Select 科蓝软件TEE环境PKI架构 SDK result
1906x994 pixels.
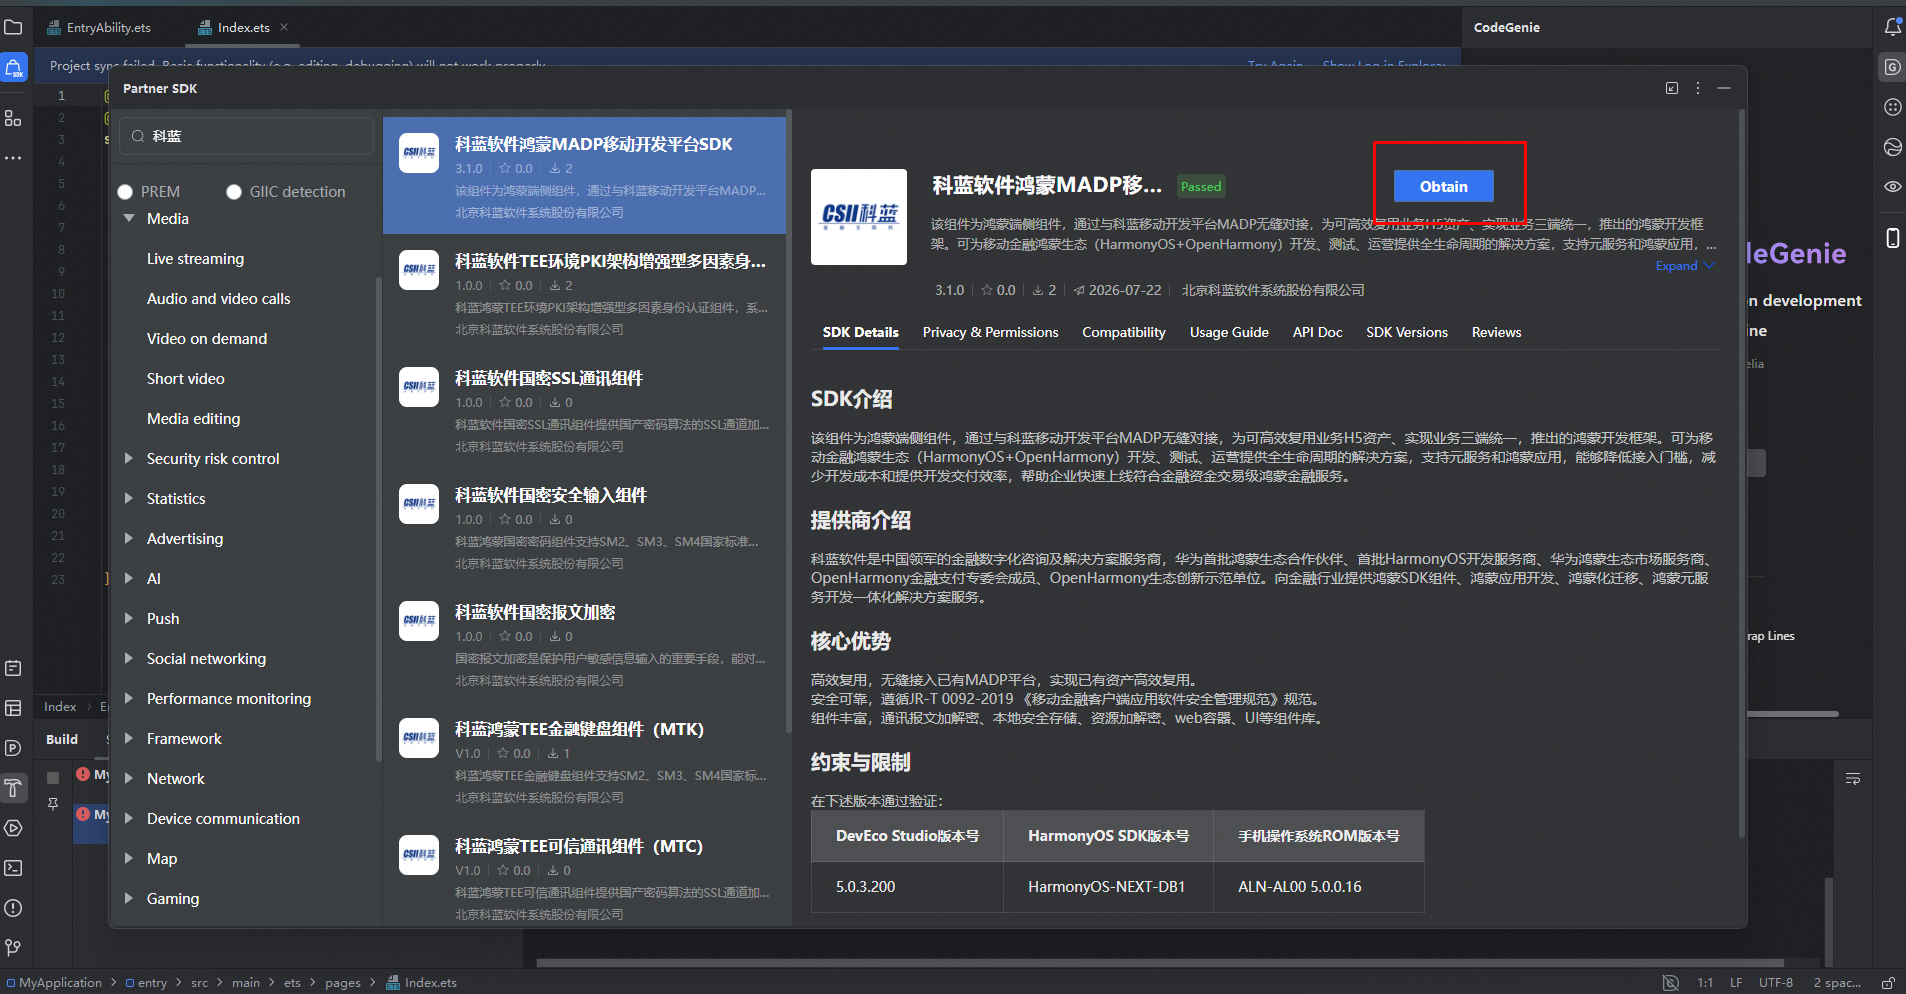click(x=584, y=292)
